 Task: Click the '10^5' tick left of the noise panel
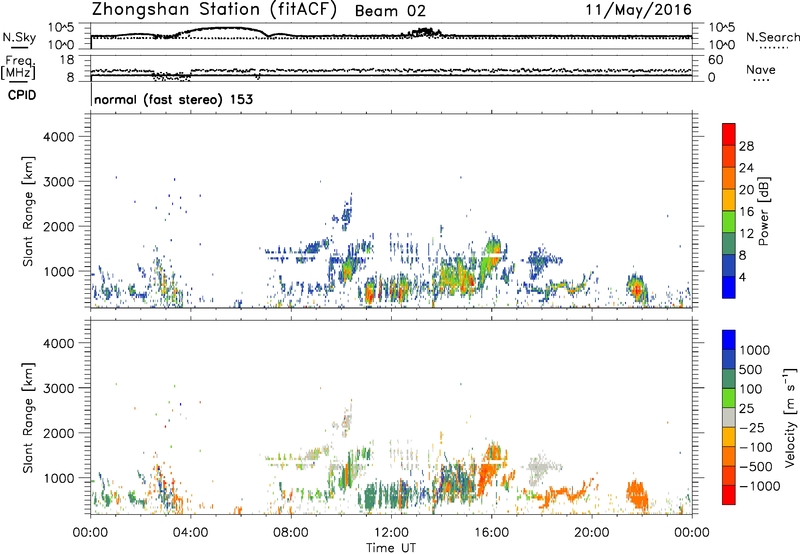pyautogui.click(x=61, y=27)
